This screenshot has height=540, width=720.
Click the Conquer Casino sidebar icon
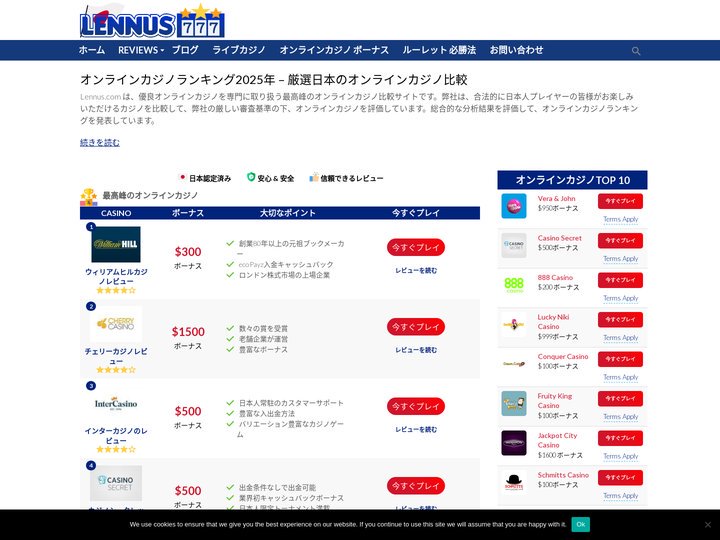(x=514, y=364)
